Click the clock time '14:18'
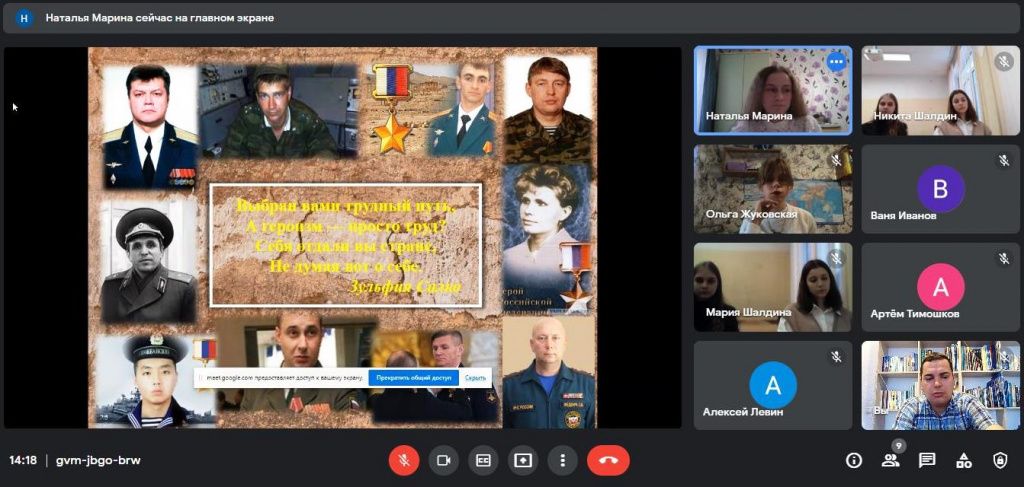This screenshot has width=1024, height=487. pos(23,460)
